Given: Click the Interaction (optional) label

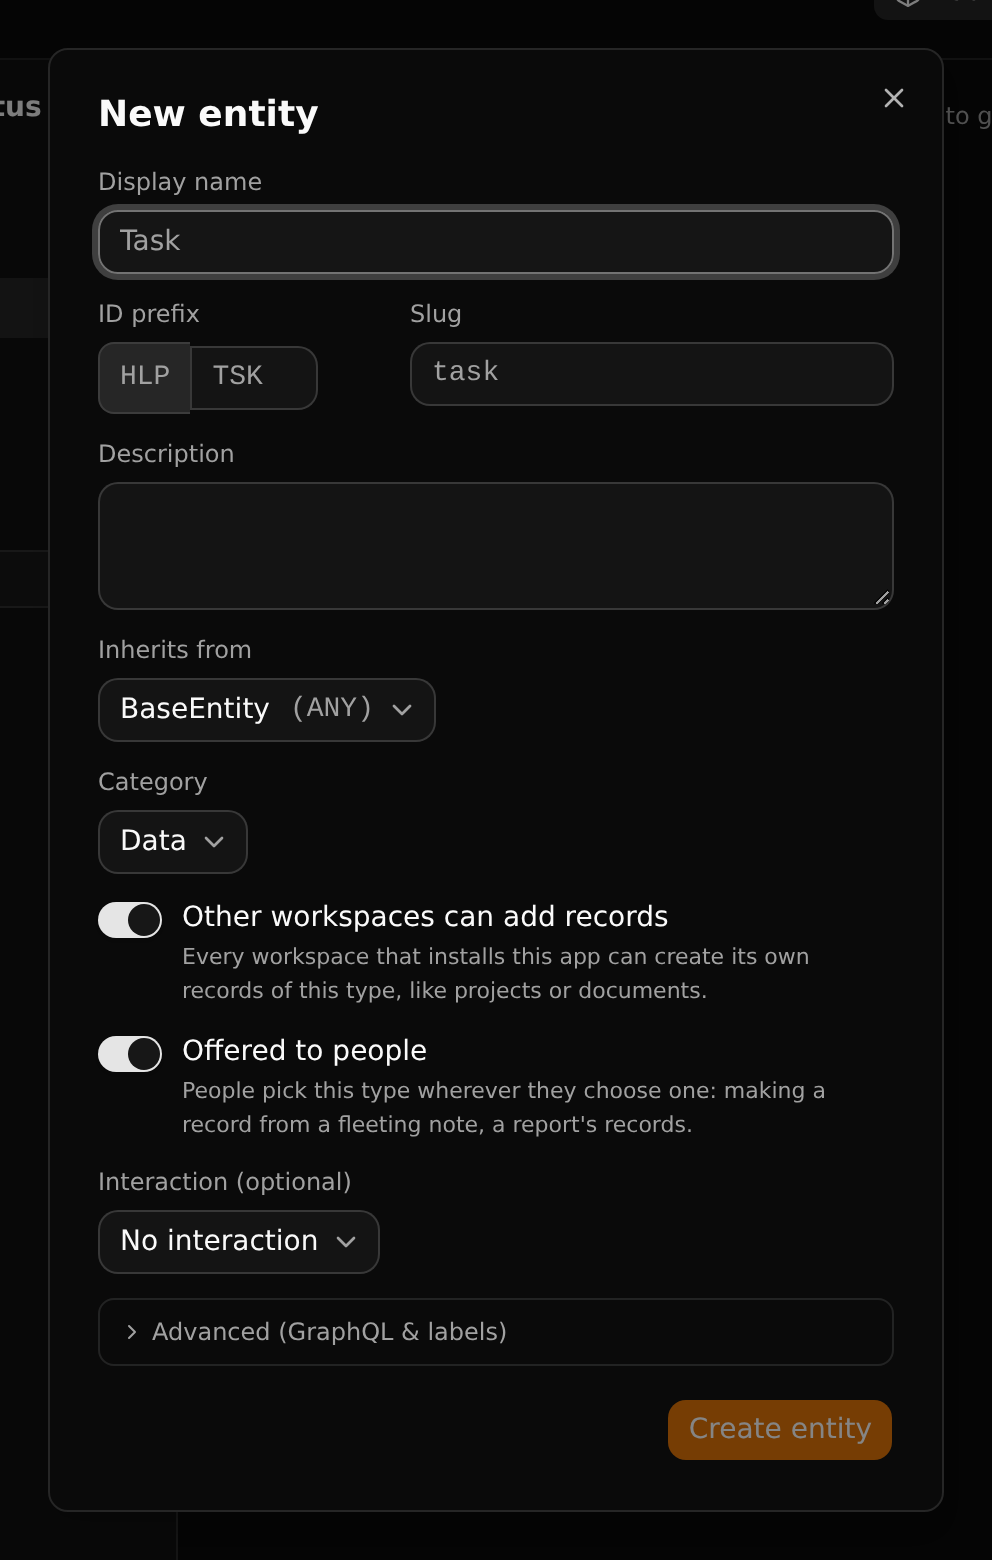Looking at the screenshot, I should (x=225, y=1182).
